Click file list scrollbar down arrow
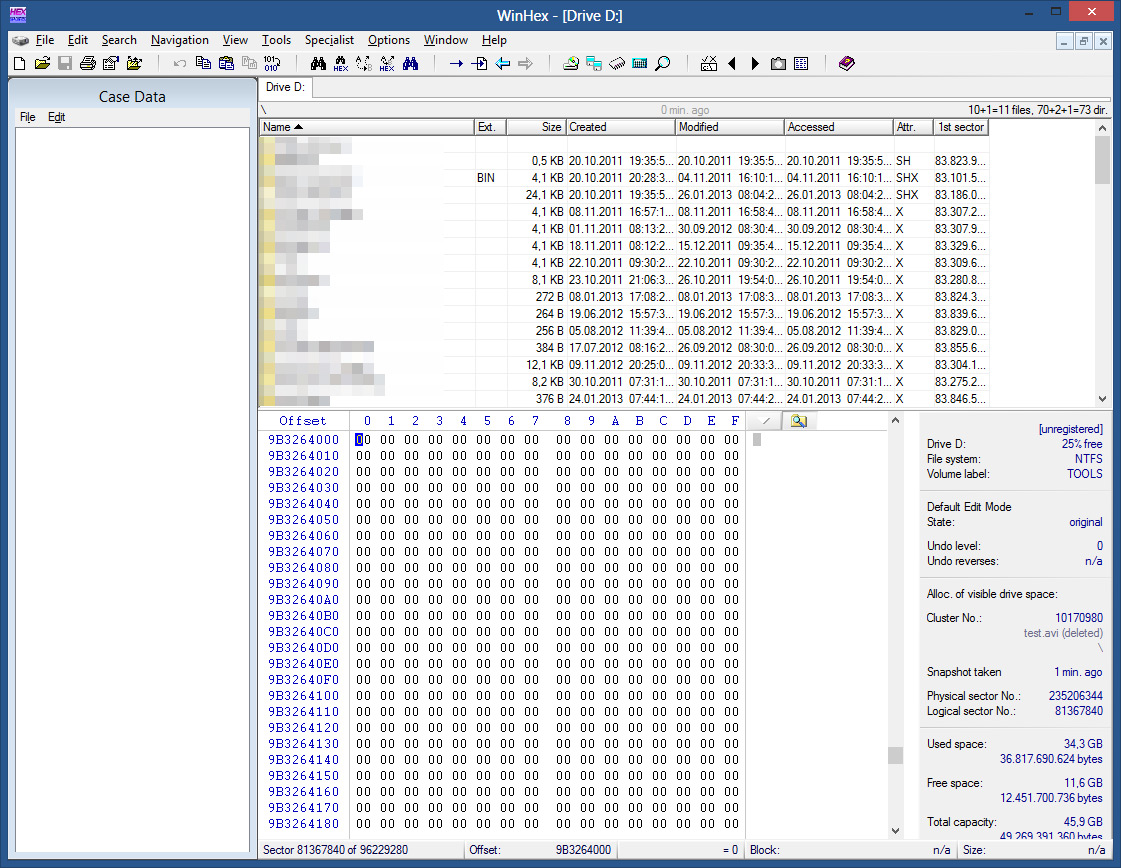The image size is (1121, 868). pyautogui.click(x=1102, y=399)
